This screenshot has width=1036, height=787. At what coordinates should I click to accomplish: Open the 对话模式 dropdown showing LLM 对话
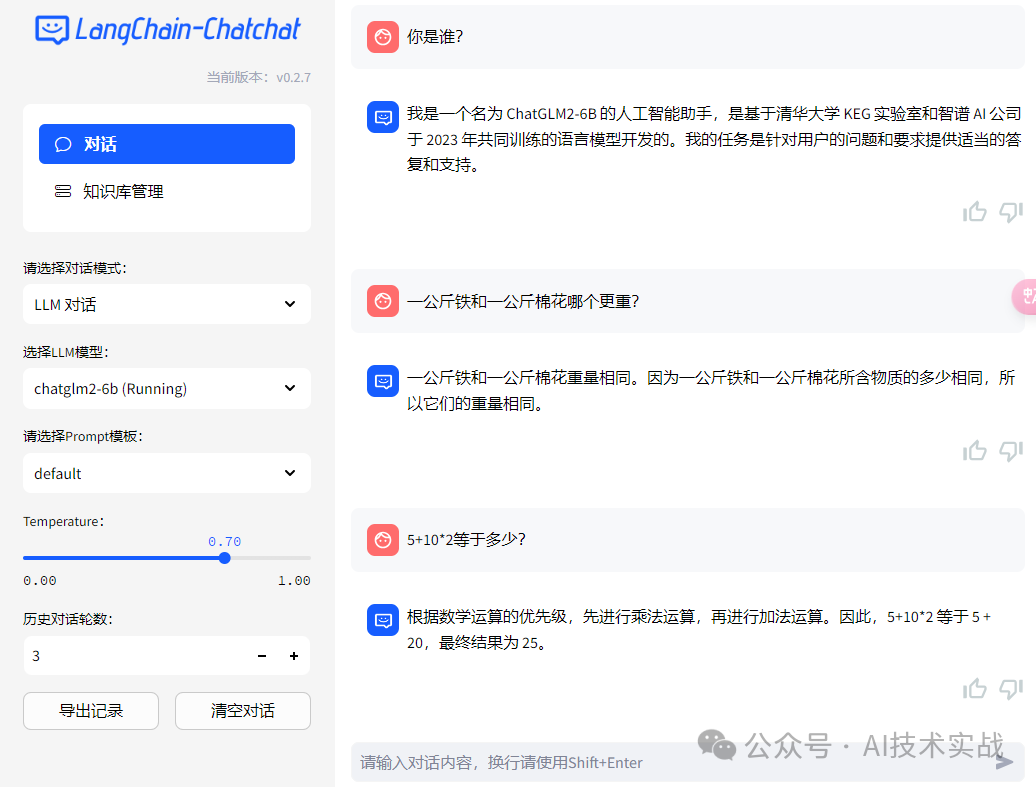[x=166, y=304]
